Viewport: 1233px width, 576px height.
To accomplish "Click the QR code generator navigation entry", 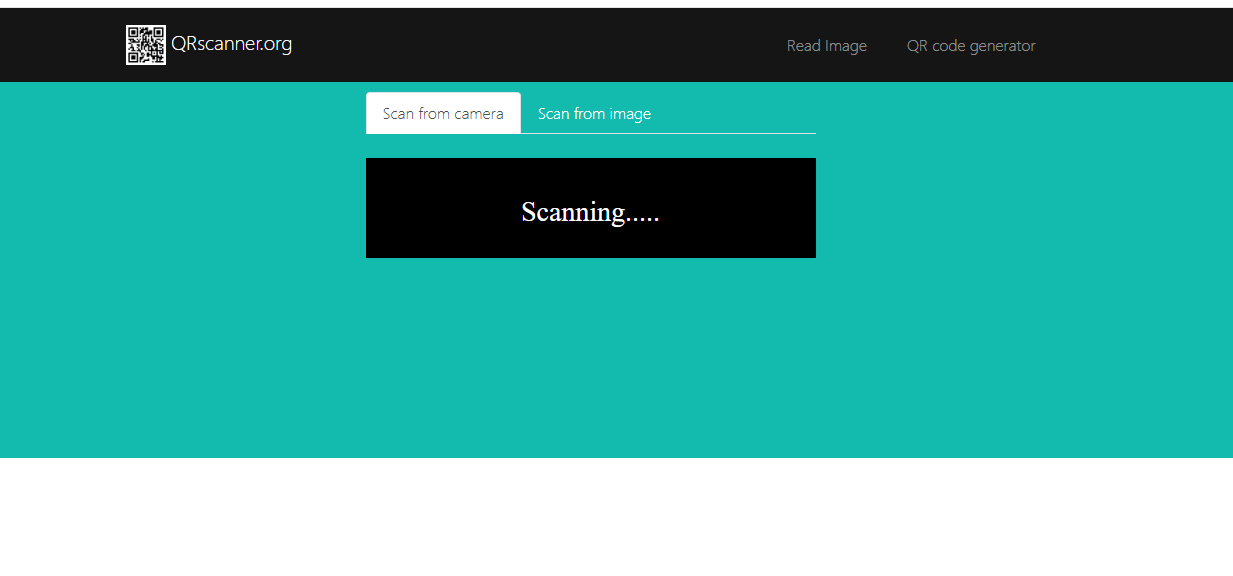I will point(970,45).
